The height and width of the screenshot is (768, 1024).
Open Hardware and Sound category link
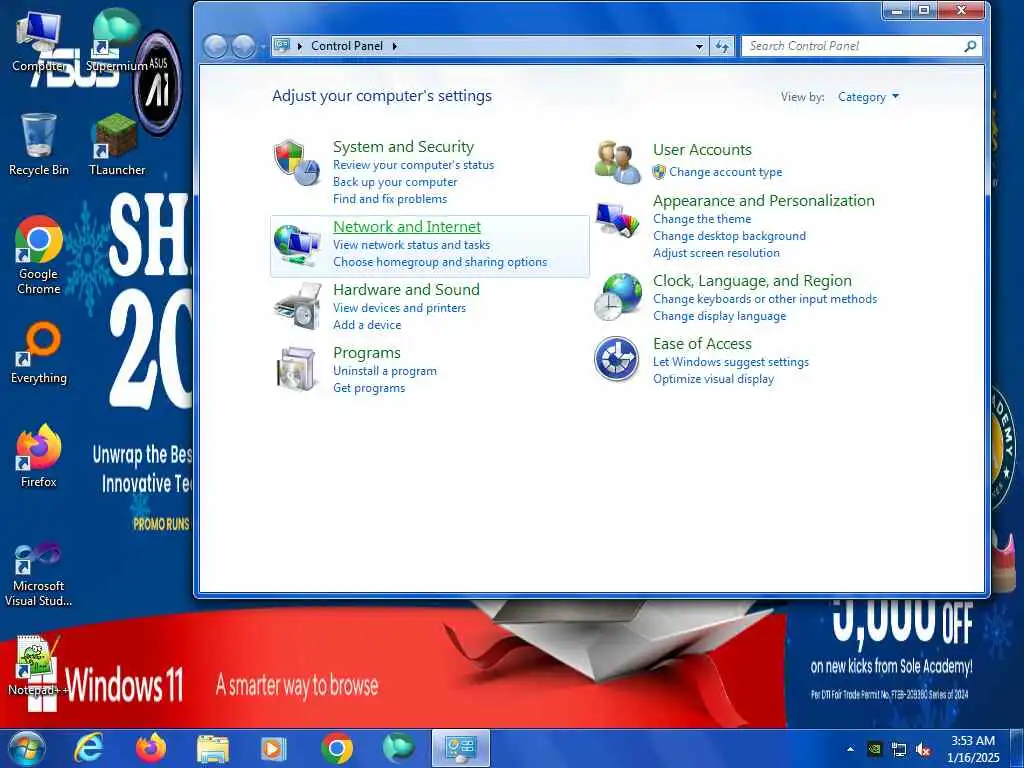(406, 289)
